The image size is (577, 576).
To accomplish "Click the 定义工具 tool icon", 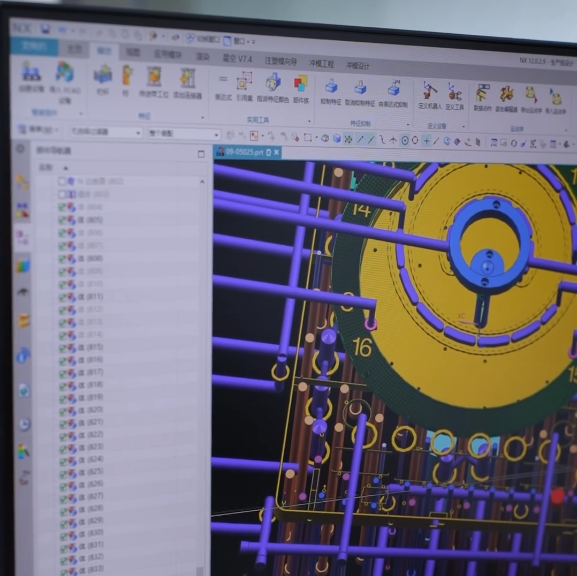I will coord(454,92).
